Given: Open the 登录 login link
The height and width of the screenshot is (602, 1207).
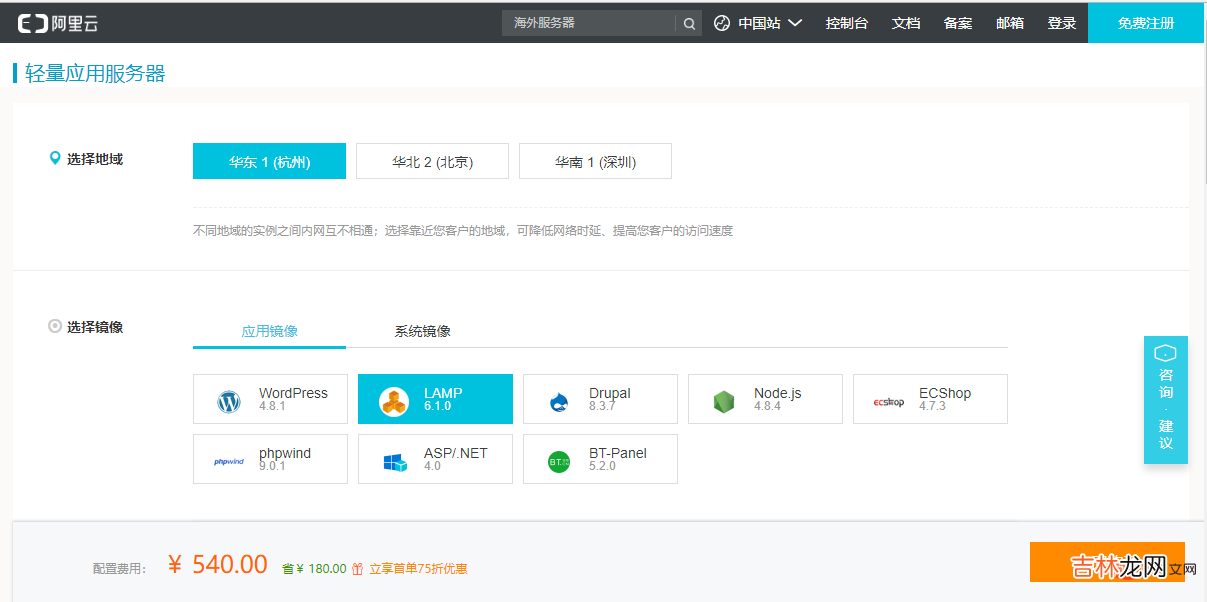Looking at the screenshot, I should pos(1061,23).
